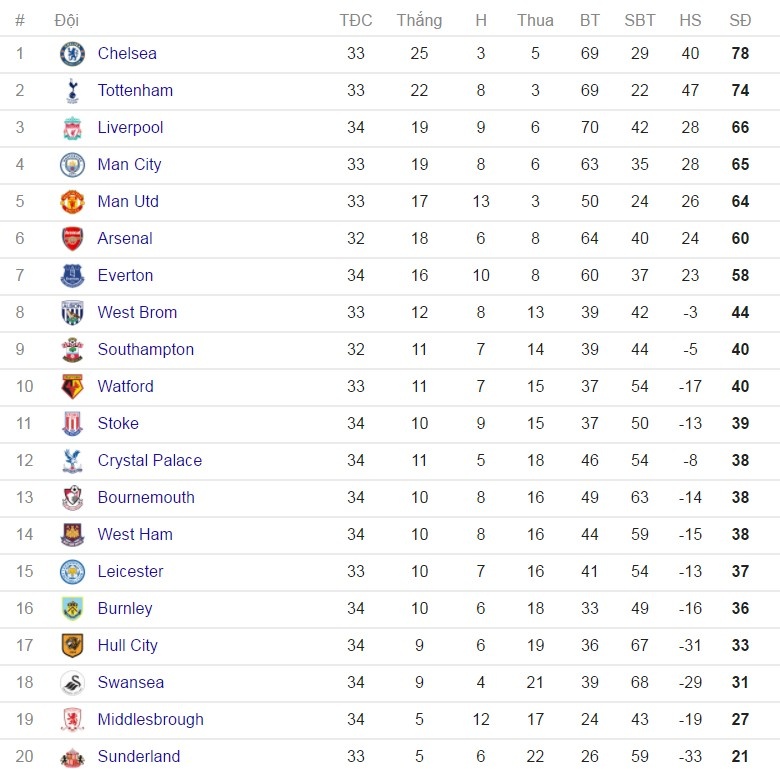Image resolution: width=780 pixels, height=769 pixels.
Task: Click the Arsenal club crest icon
Action: tap(72, 239)
